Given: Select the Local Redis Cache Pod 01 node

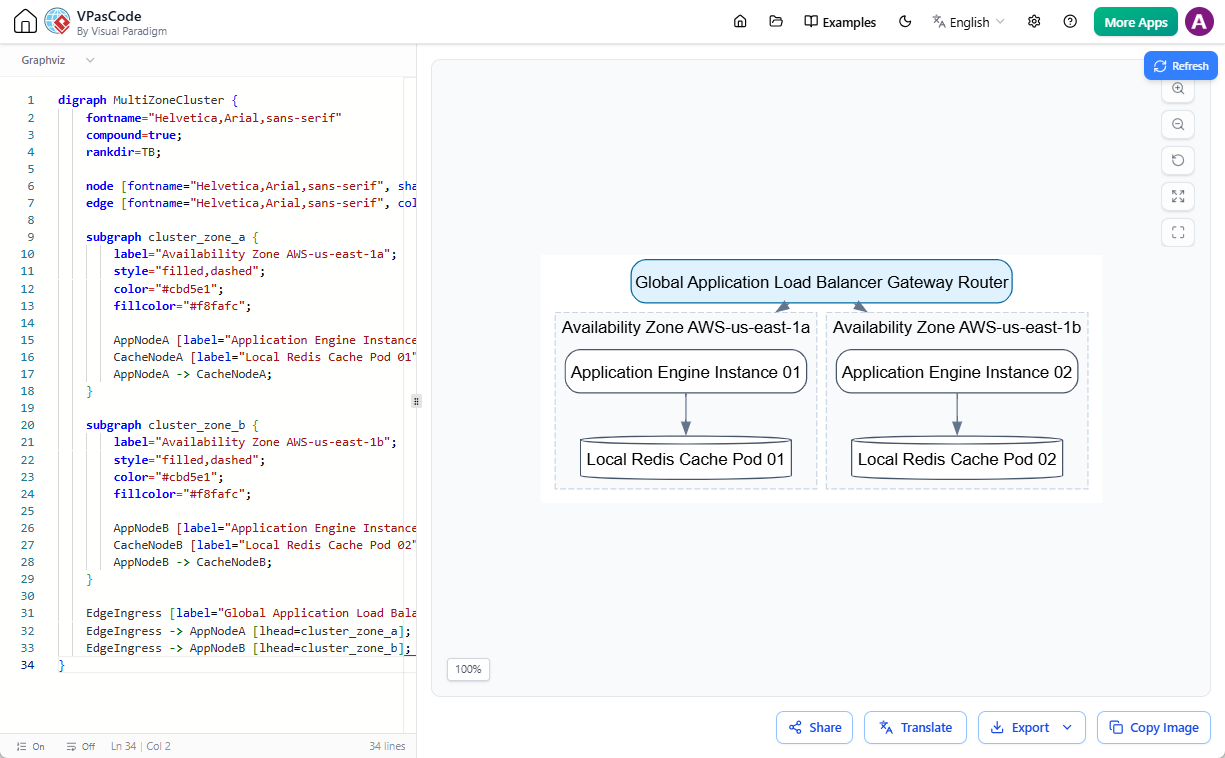Looking at the screenshot, I should 686,459.
